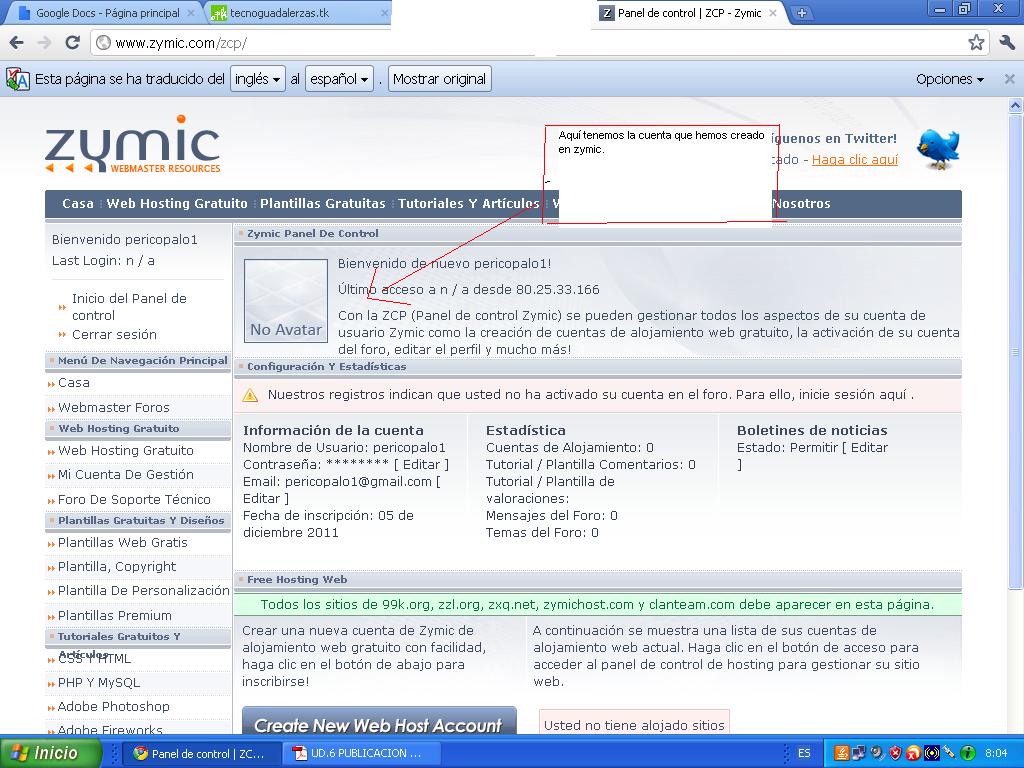Image resolution: width=1024 pixels, height=768 pixels.
Task: Click the Windows Inicio start button
Action: pos(50,753)
